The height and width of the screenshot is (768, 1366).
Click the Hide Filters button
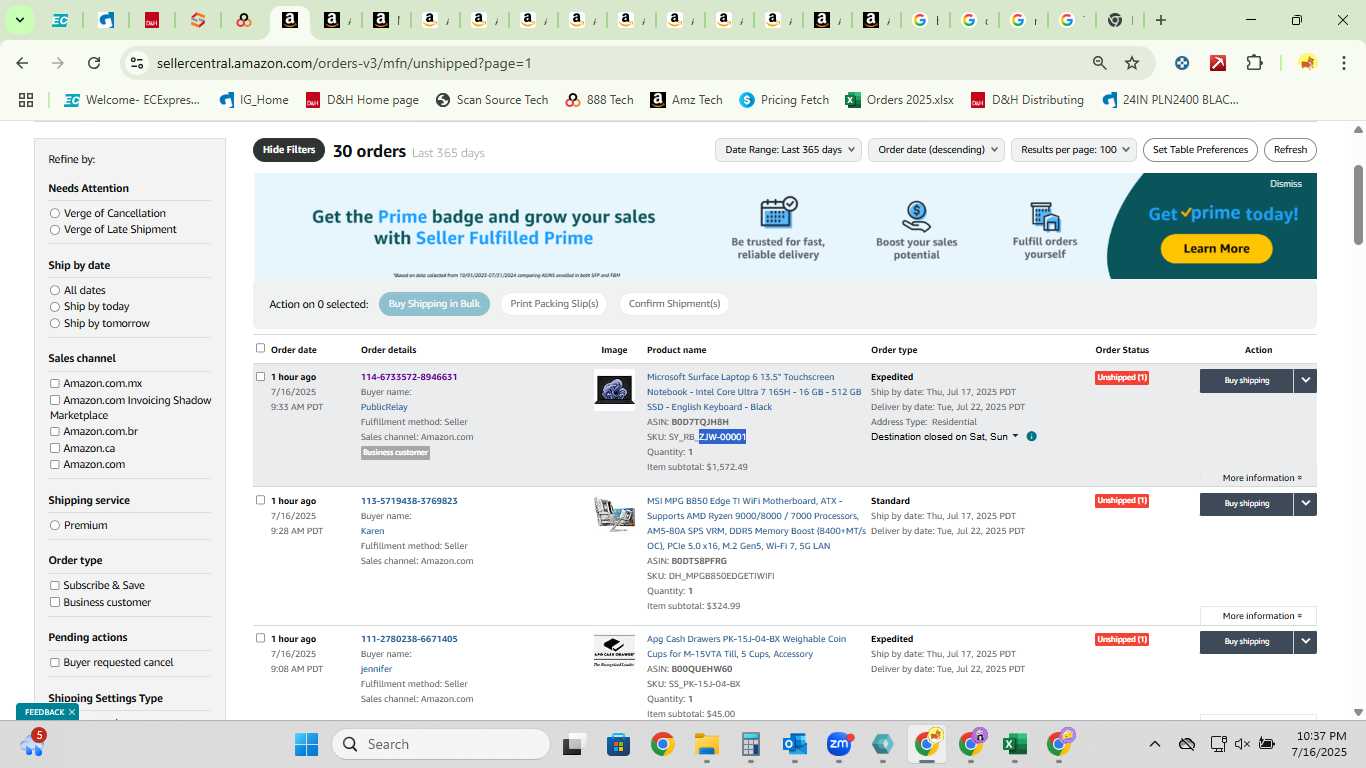click(289, 150)
